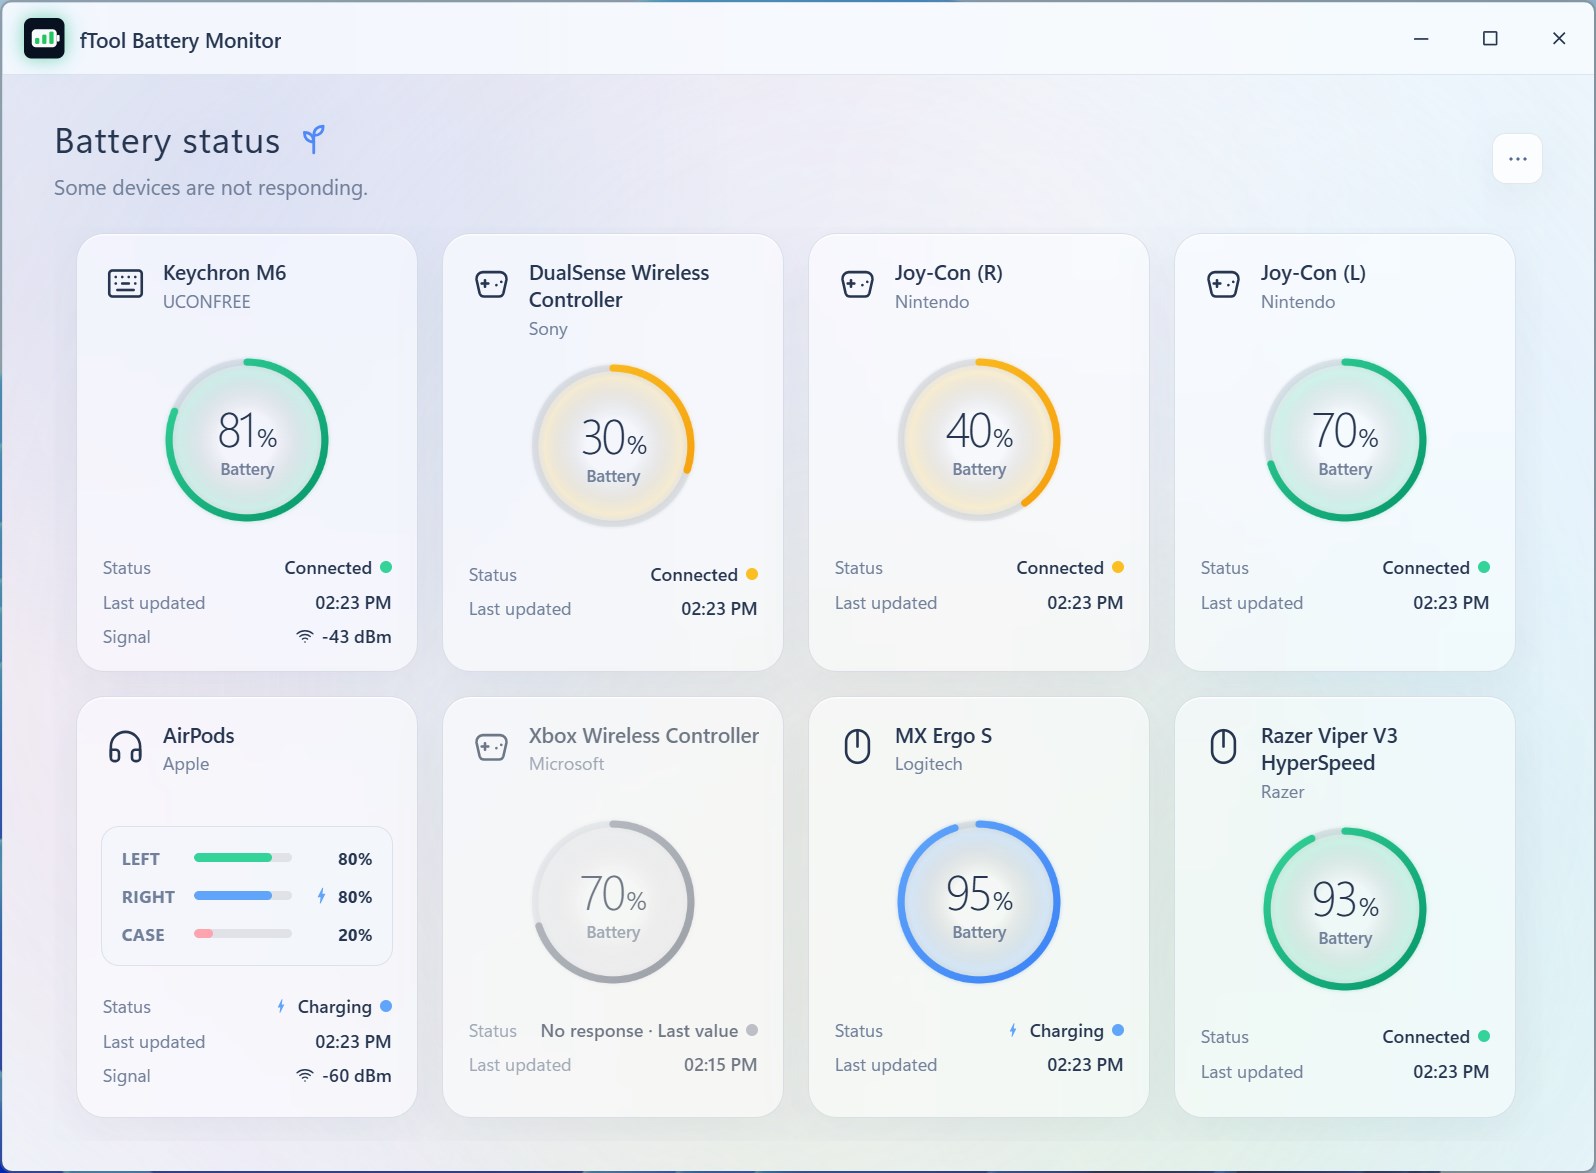Click the green status dot for Joy-Con (L)
Viewport: 1596px width, 1173px height.
coord(1484,567)
